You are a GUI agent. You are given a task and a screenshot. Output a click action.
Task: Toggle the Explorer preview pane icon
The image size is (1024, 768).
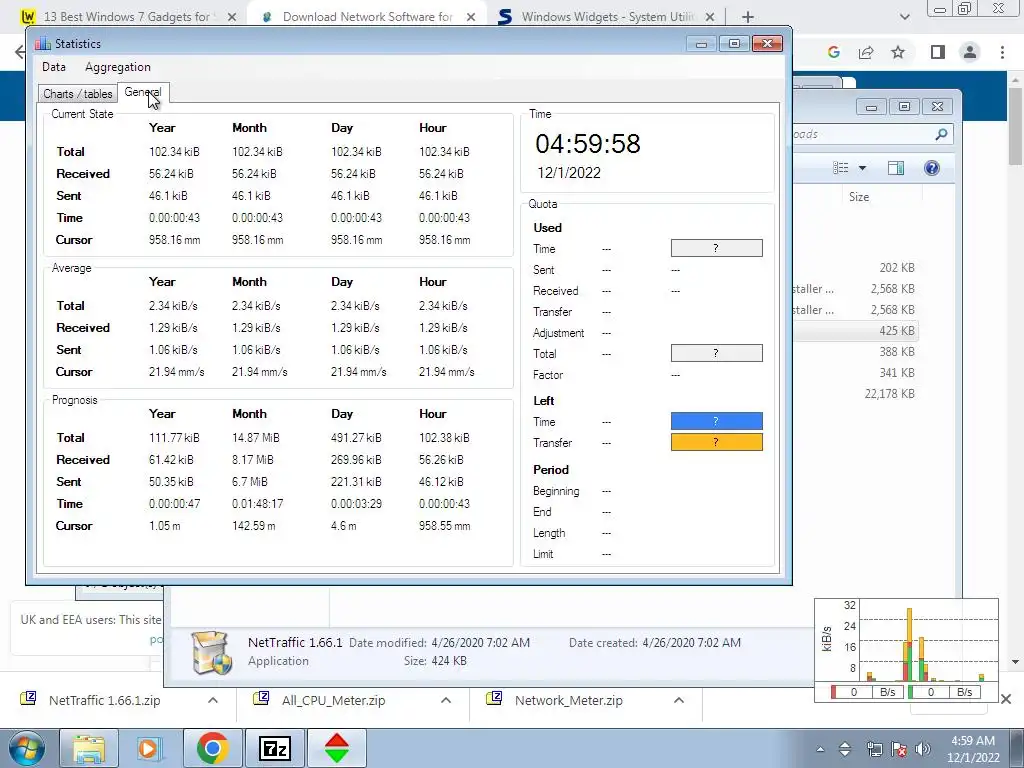[x=896, y=168]
